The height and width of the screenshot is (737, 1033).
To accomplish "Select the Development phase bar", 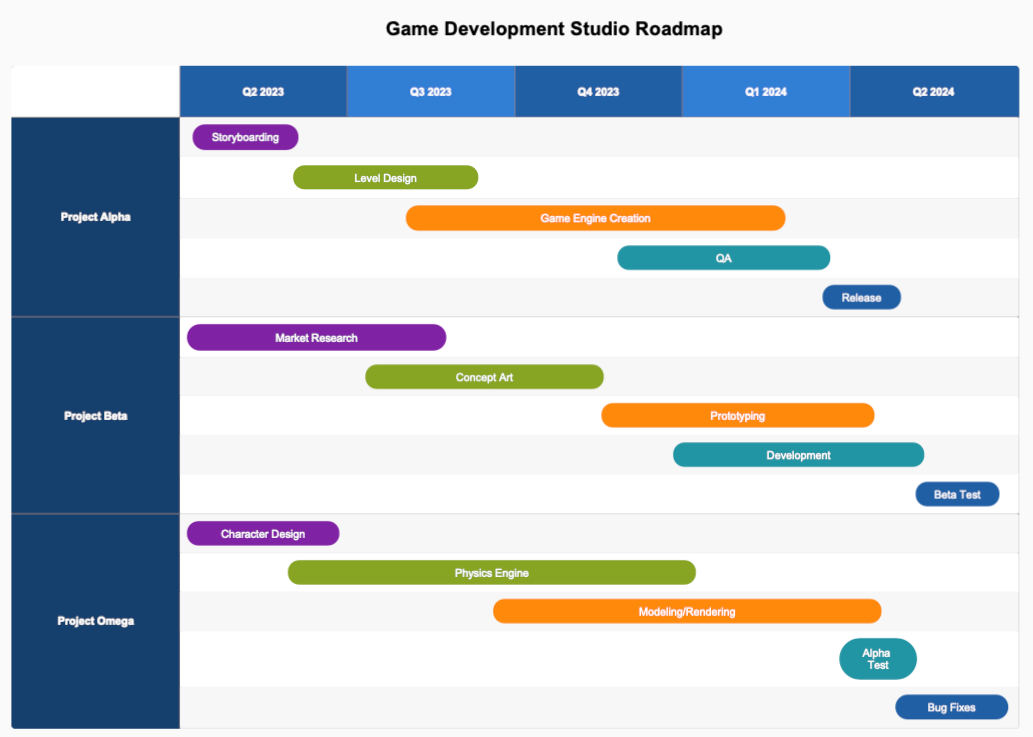I will pyautogui.click(x=798, y=454).
